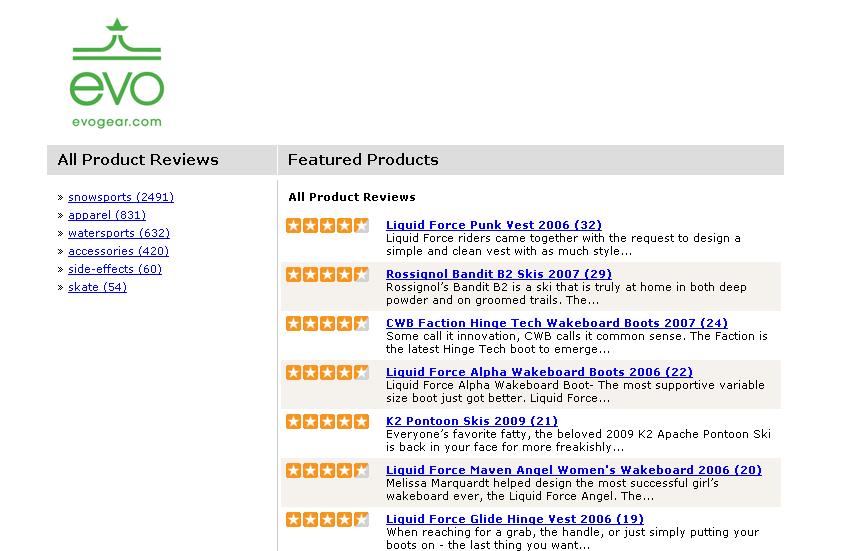This screenshot has width=842, height=551.
Task: Open Liquid Force Punk Vest 2006 review
Action: click(x=494, y=225)
